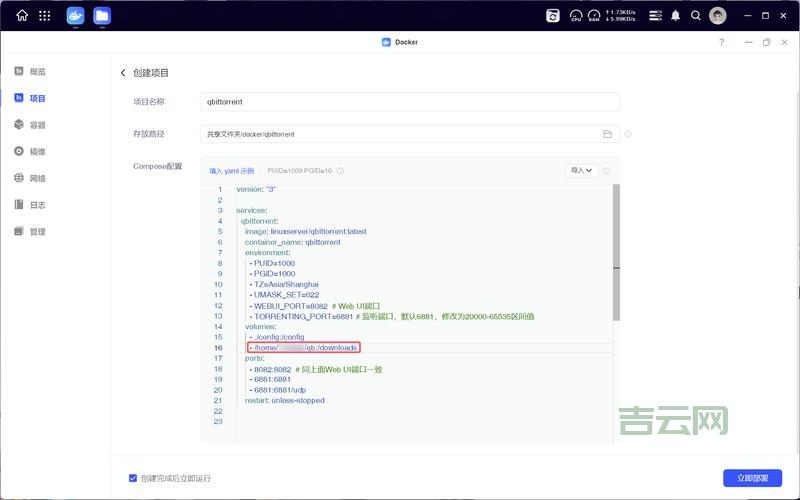Click the 立即部署 button
Viewport: 800px width, 500px height.
752,478
